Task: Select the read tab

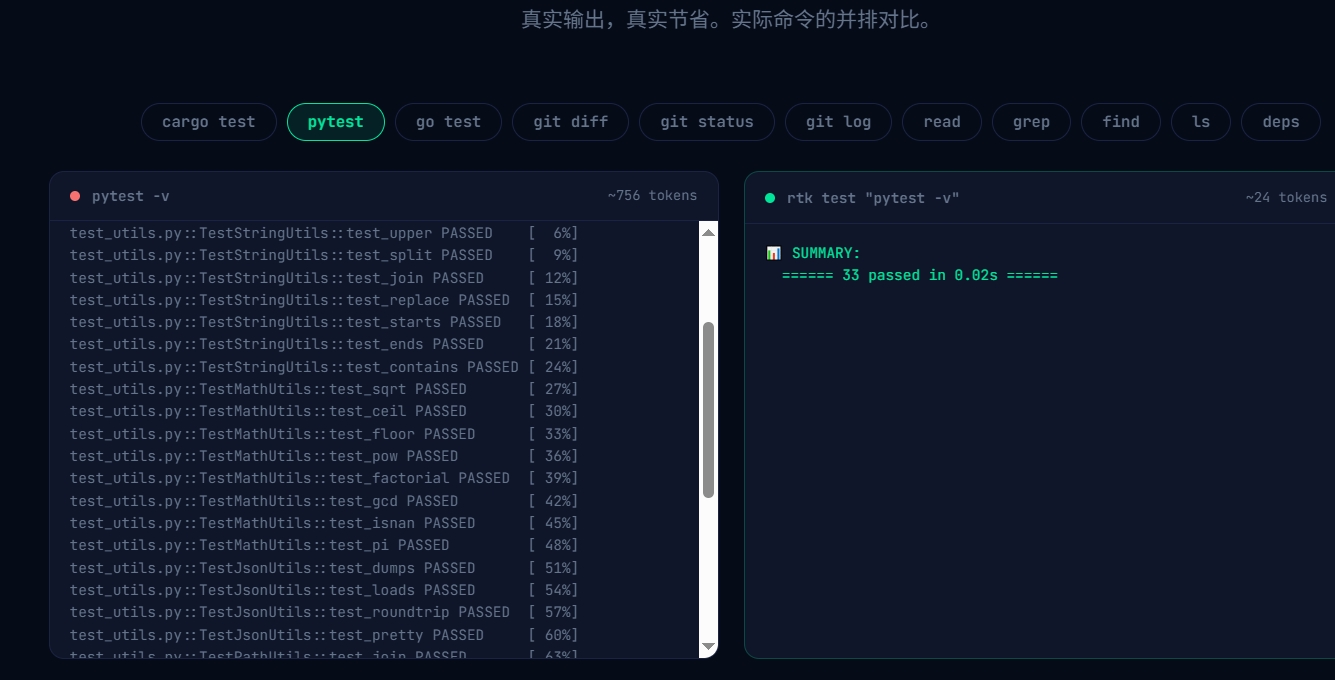Action: [x=942, y=122]
